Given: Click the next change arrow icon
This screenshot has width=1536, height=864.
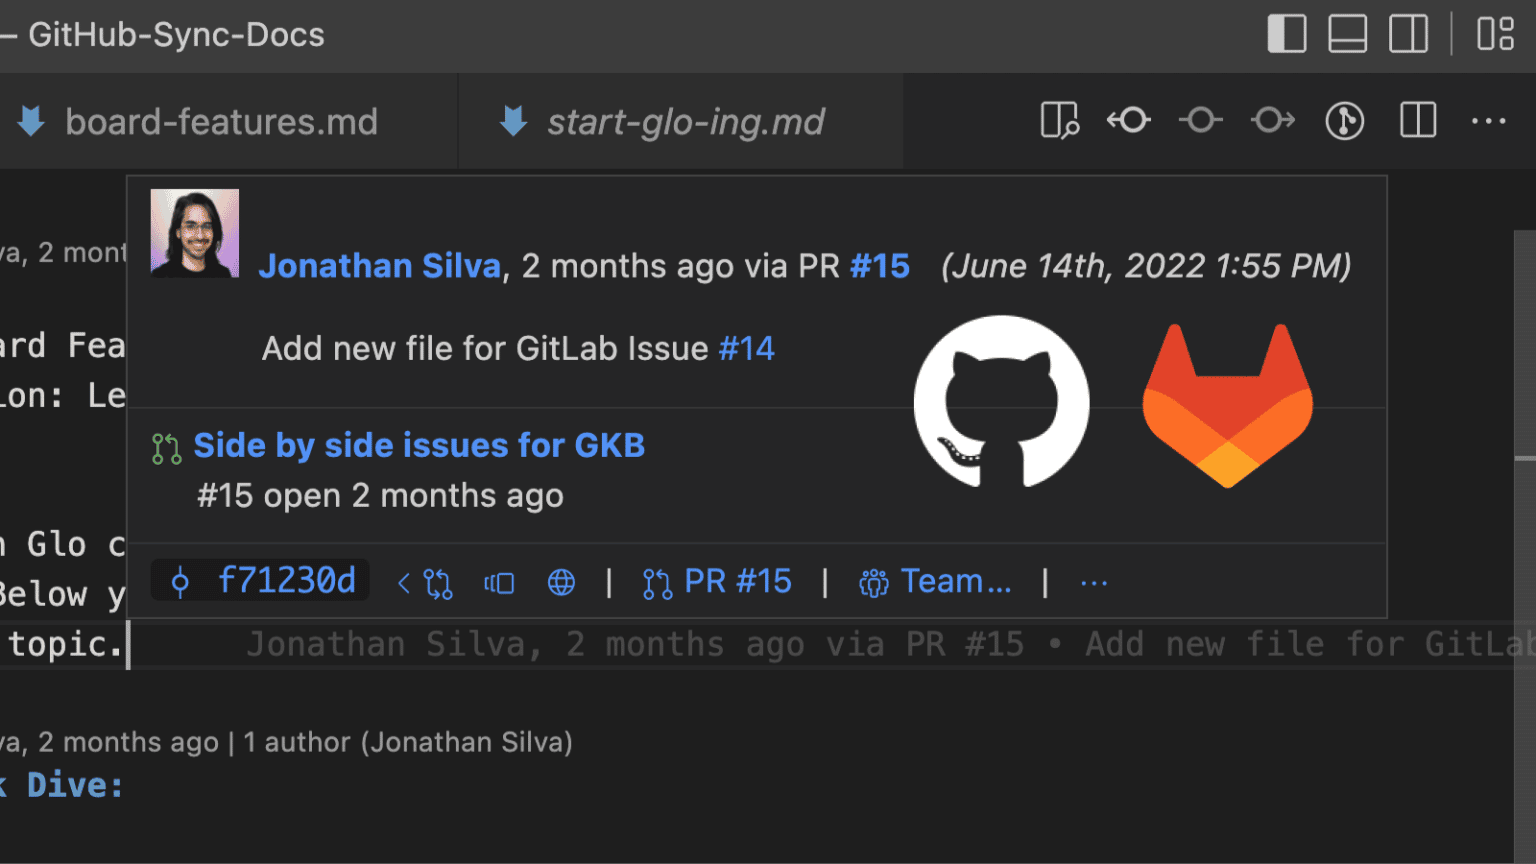Looking at the screenshot, I should click(1272, 120).
